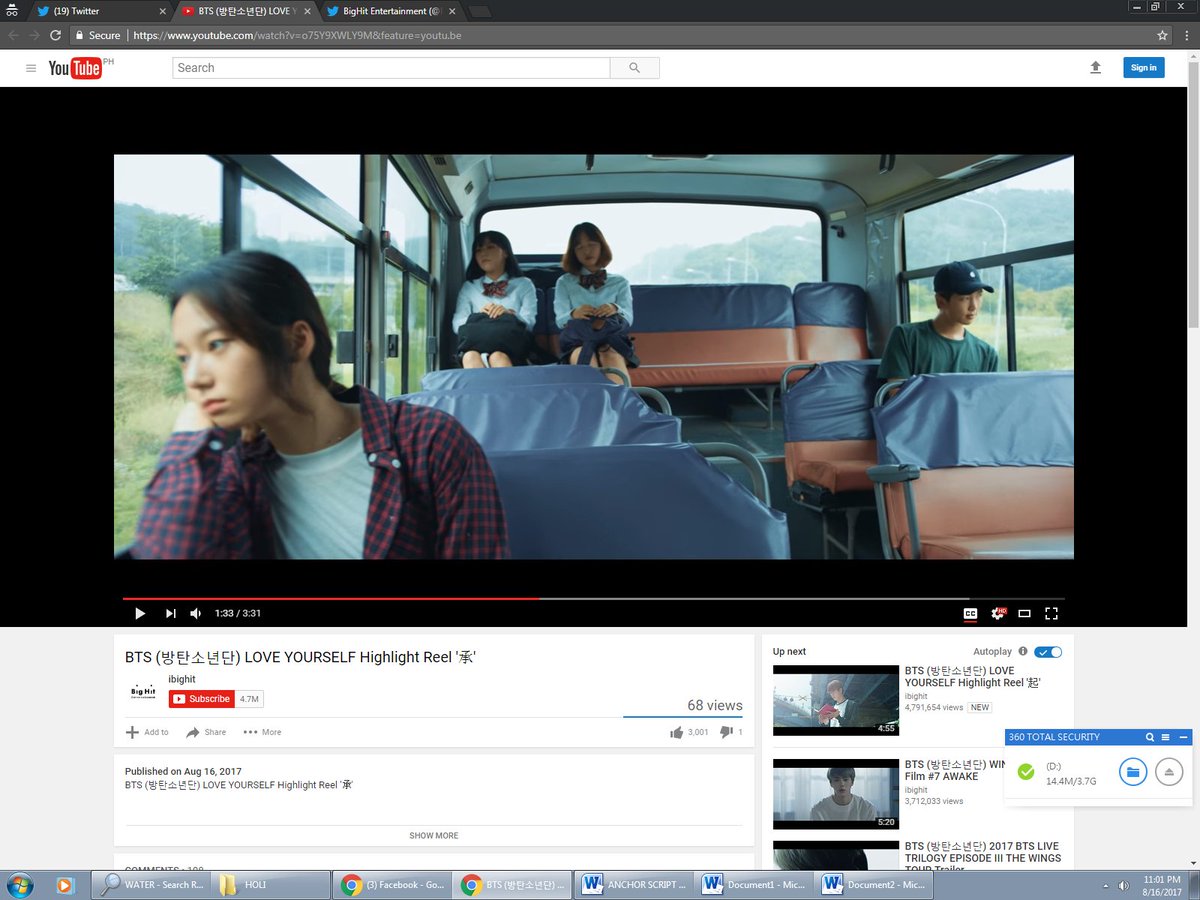Close the Twitter browser tab
The height and width of the screenshot is (900, 1200).
[x=163, y=11]
